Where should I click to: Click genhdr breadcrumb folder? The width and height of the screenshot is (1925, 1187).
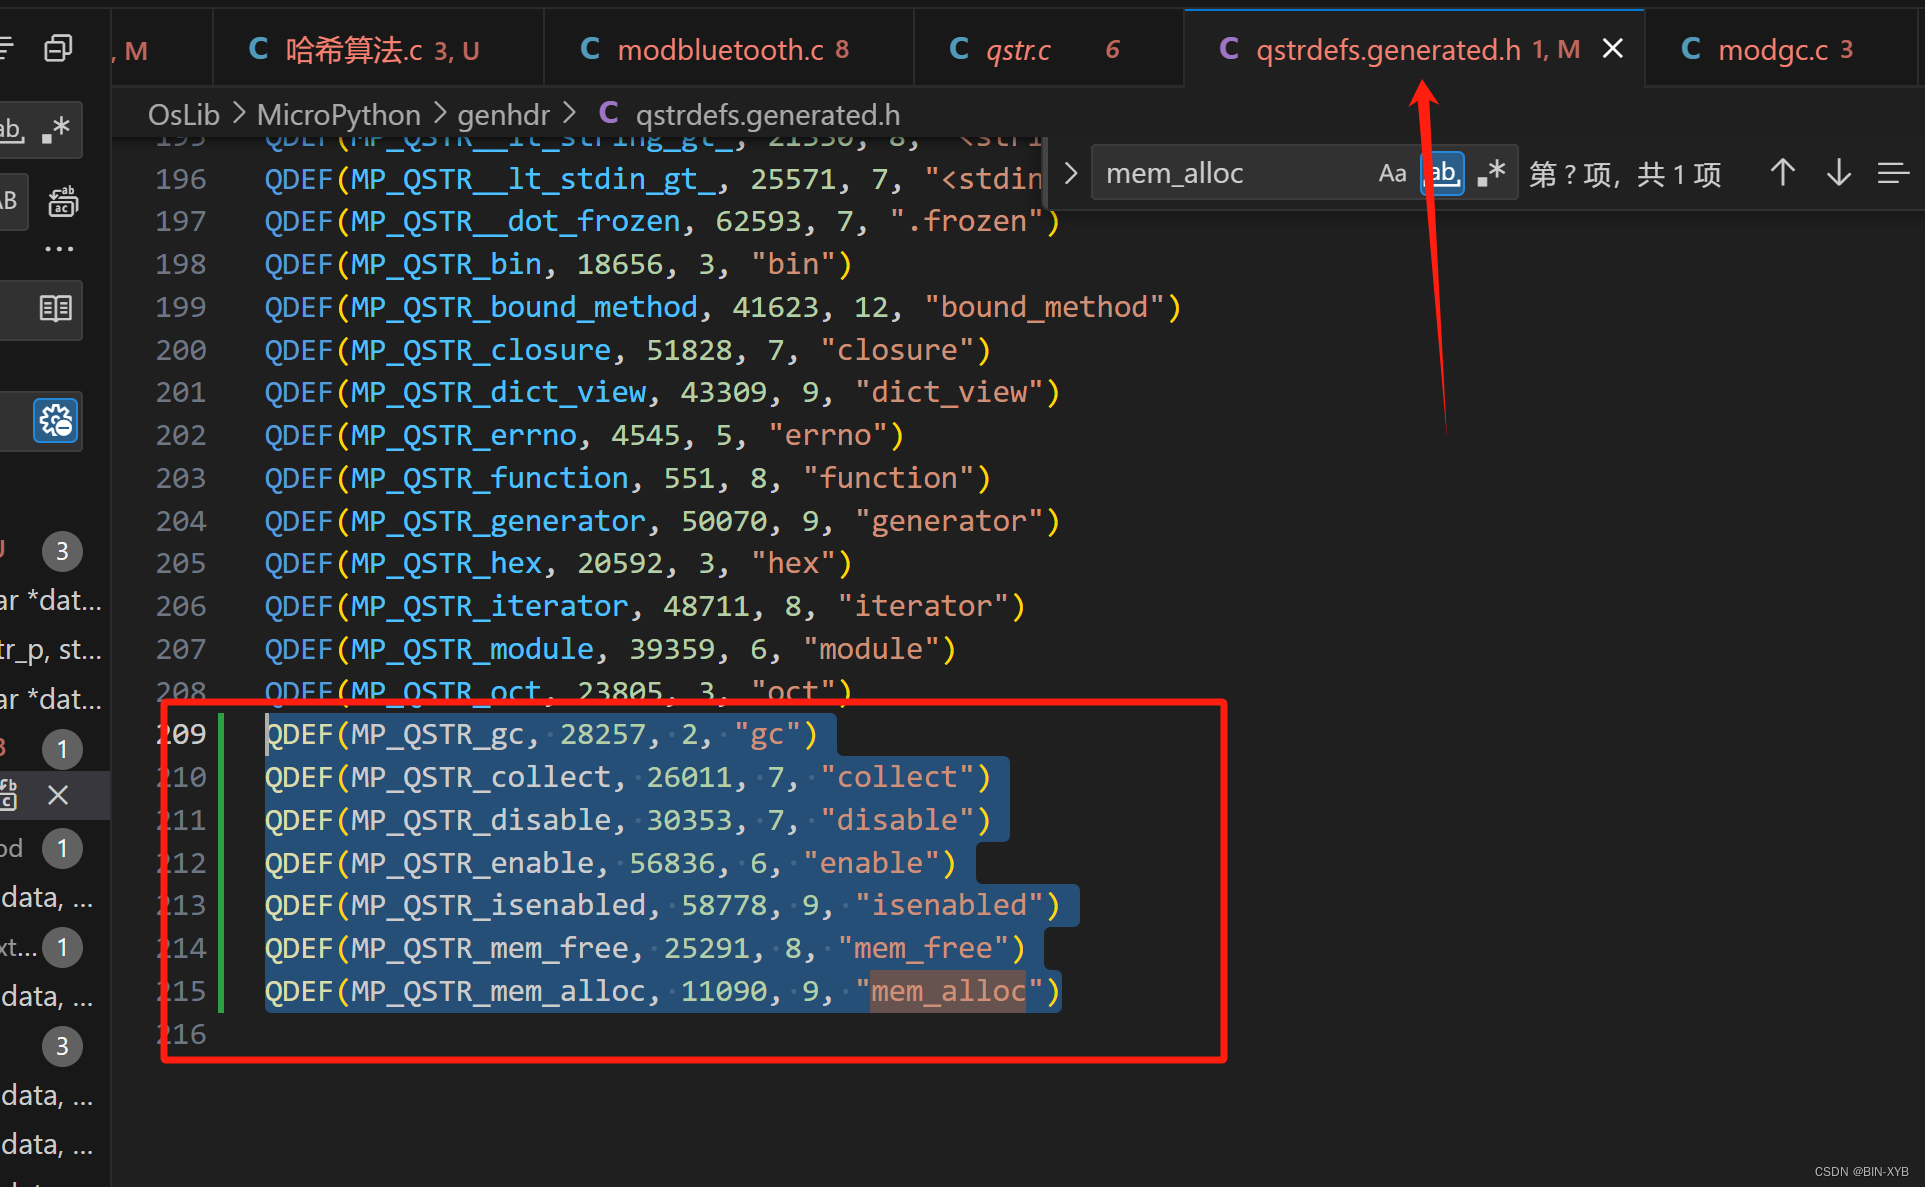[503, 115]
